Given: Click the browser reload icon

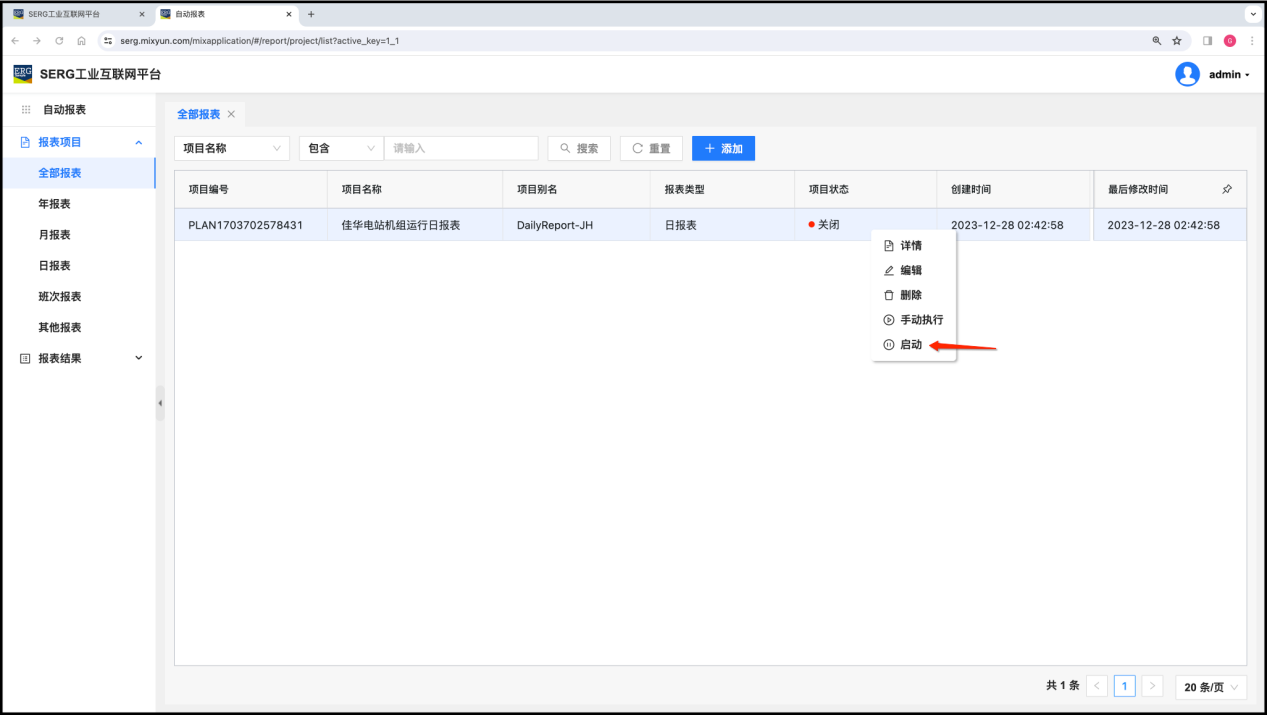Looking at the screenshot, I should coord(59,41).
